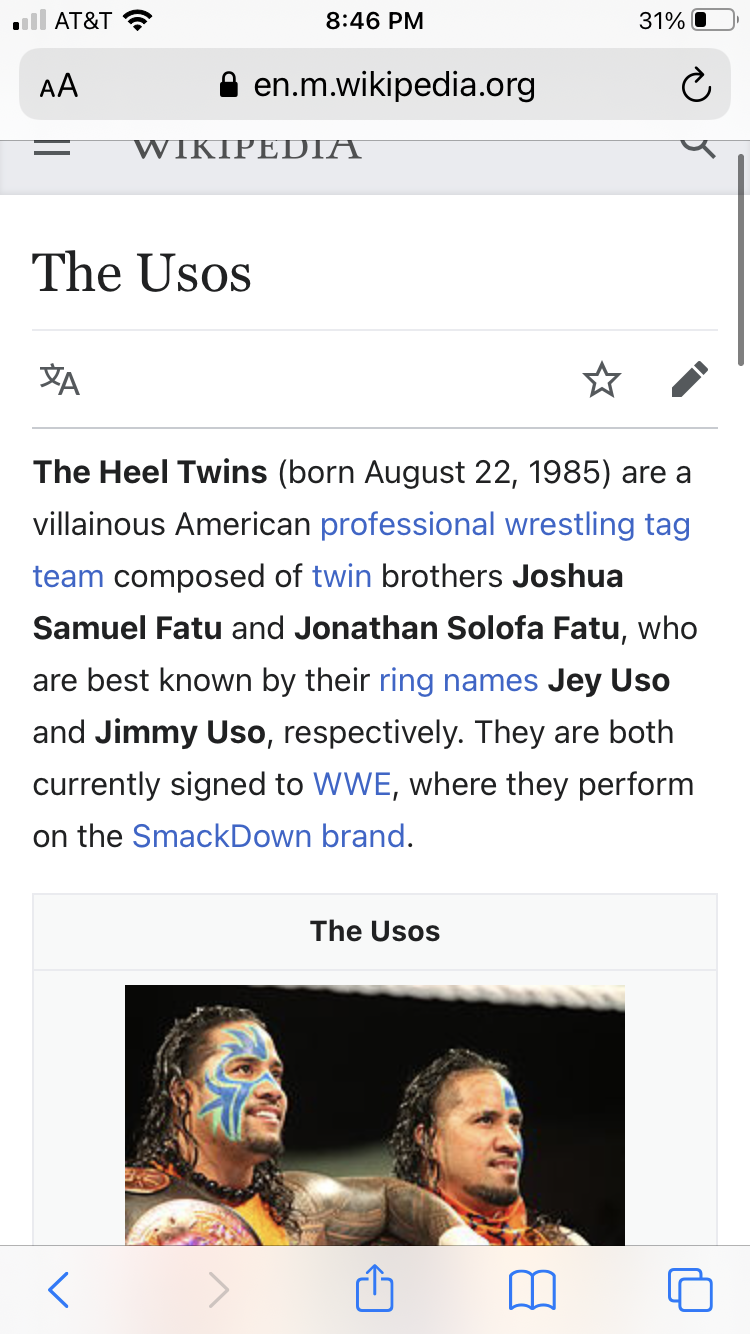Edit the article with pencil icon
This screenshot has width=750, height=1334.
coord(690,380)
